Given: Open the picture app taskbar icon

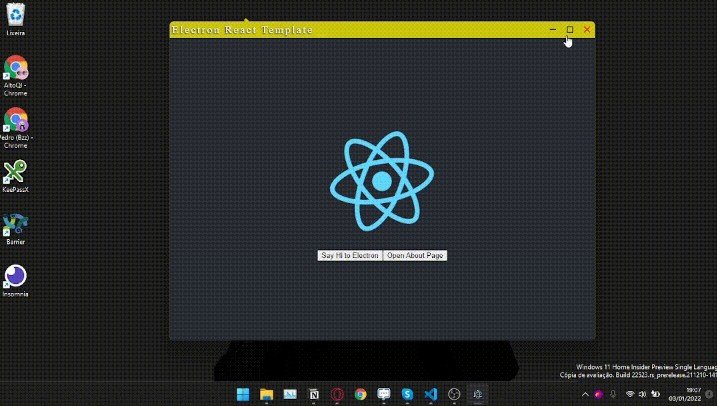Looking at the screenshot, I should click(x=290, y=394).
